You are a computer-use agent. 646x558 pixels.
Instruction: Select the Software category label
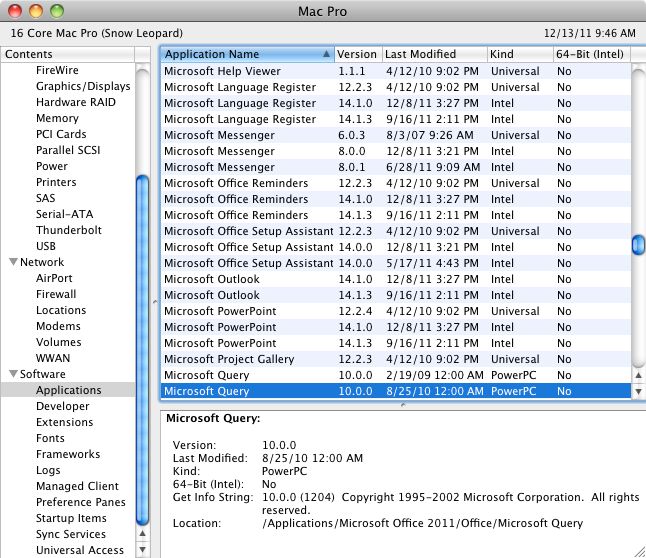click(42, 374)
